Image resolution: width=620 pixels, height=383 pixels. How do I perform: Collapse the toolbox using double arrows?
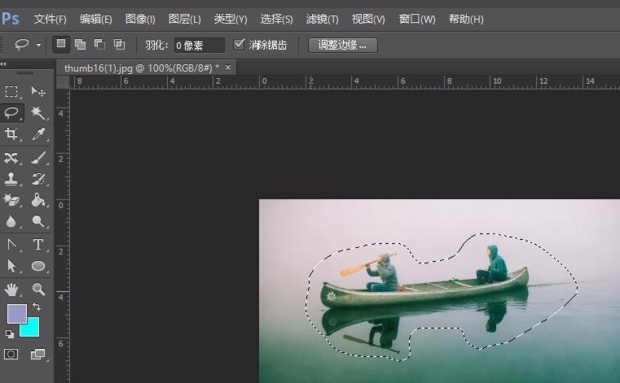pos(4,64)
